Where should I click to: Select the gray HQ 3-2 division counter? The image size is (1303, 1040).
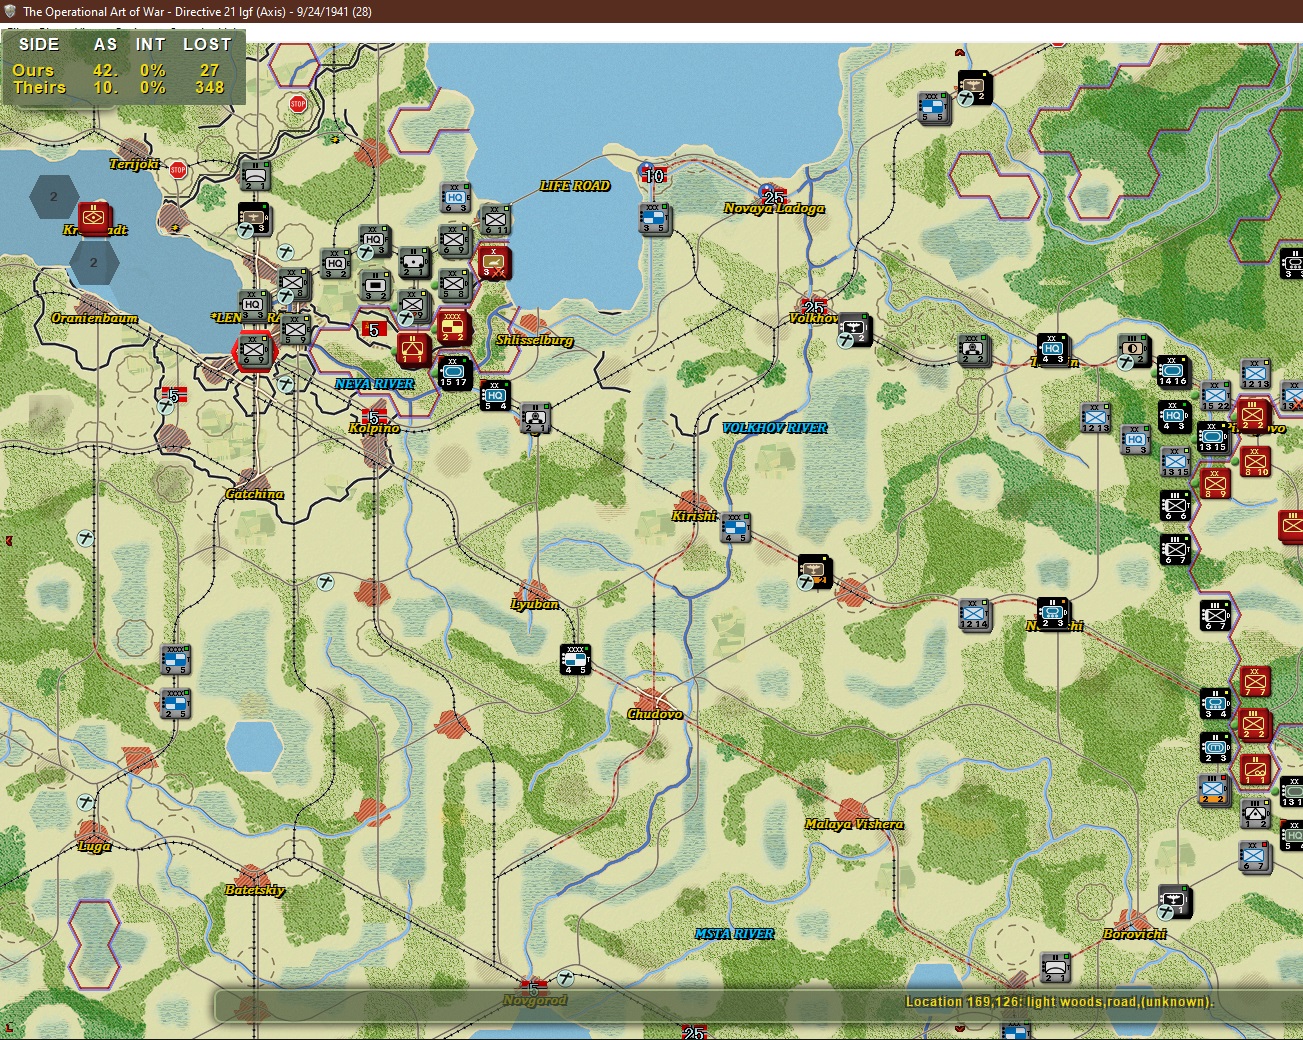(335, 263)
